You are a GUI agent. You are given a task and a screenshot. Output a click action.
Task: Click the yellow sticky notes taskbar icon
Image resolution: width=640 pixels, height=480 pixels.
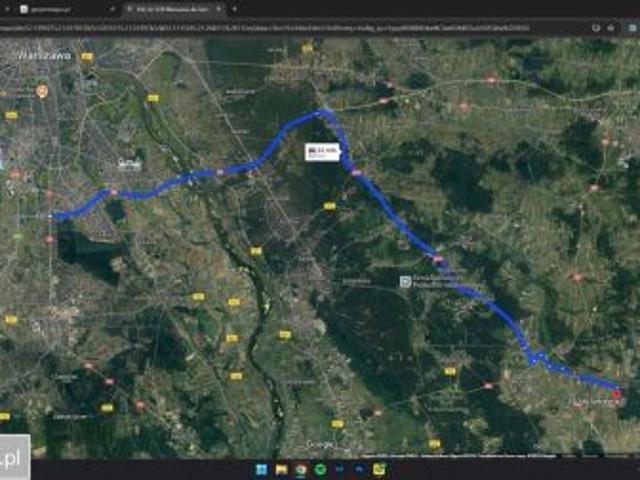[377, 469]
